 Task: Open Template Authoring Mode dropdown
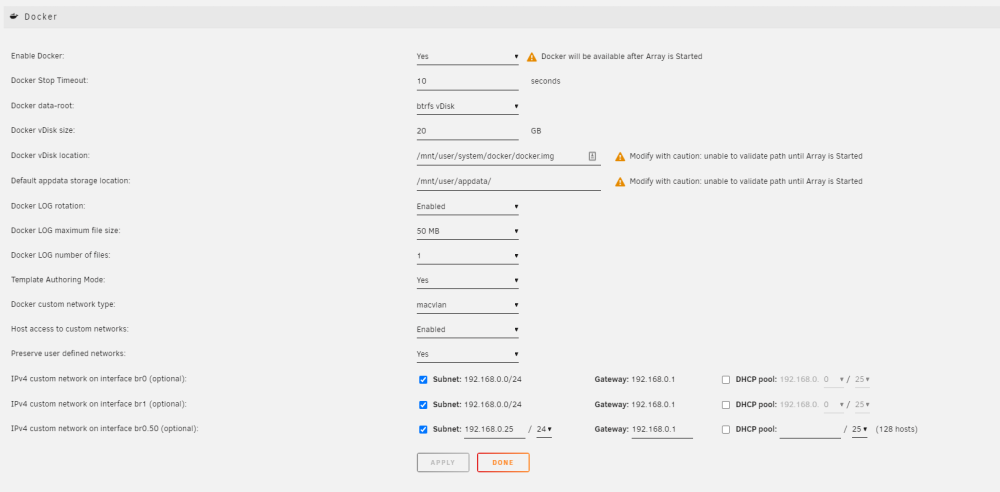pos(467,280)
